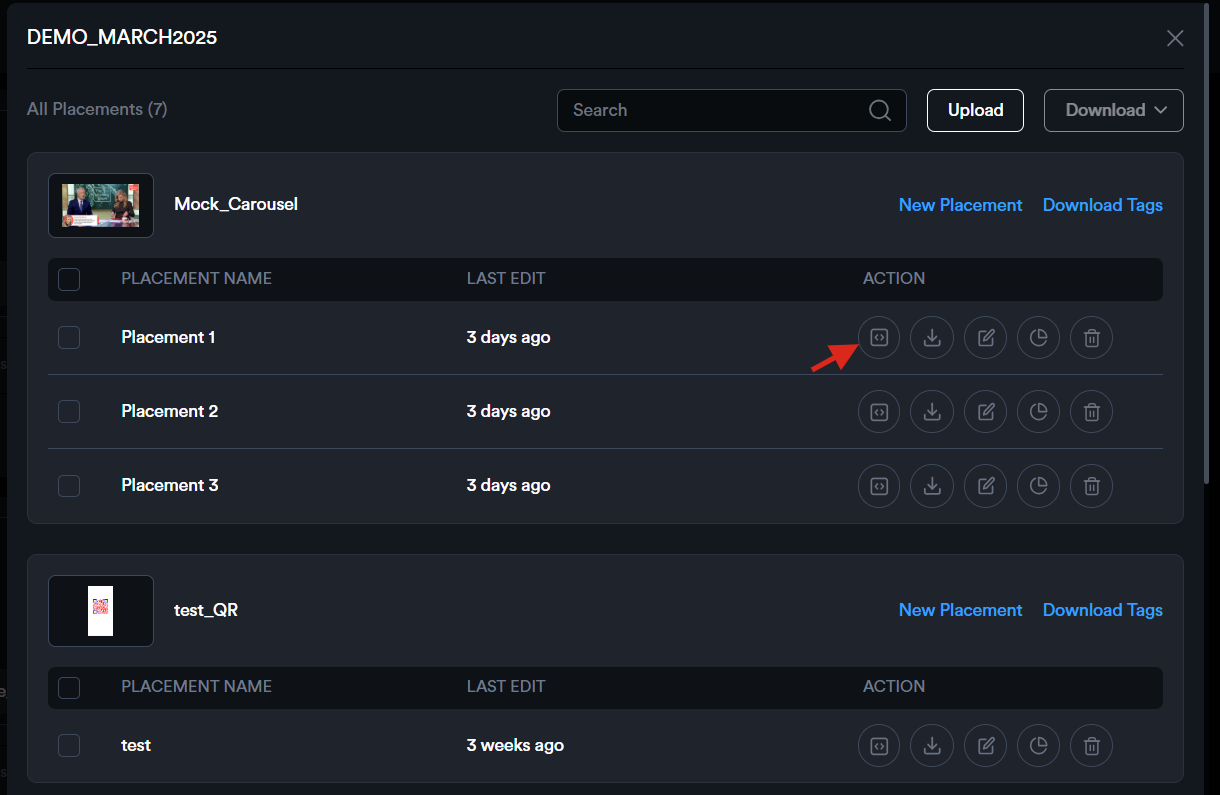Open the pie chart report for test placement

point(1038,746)
